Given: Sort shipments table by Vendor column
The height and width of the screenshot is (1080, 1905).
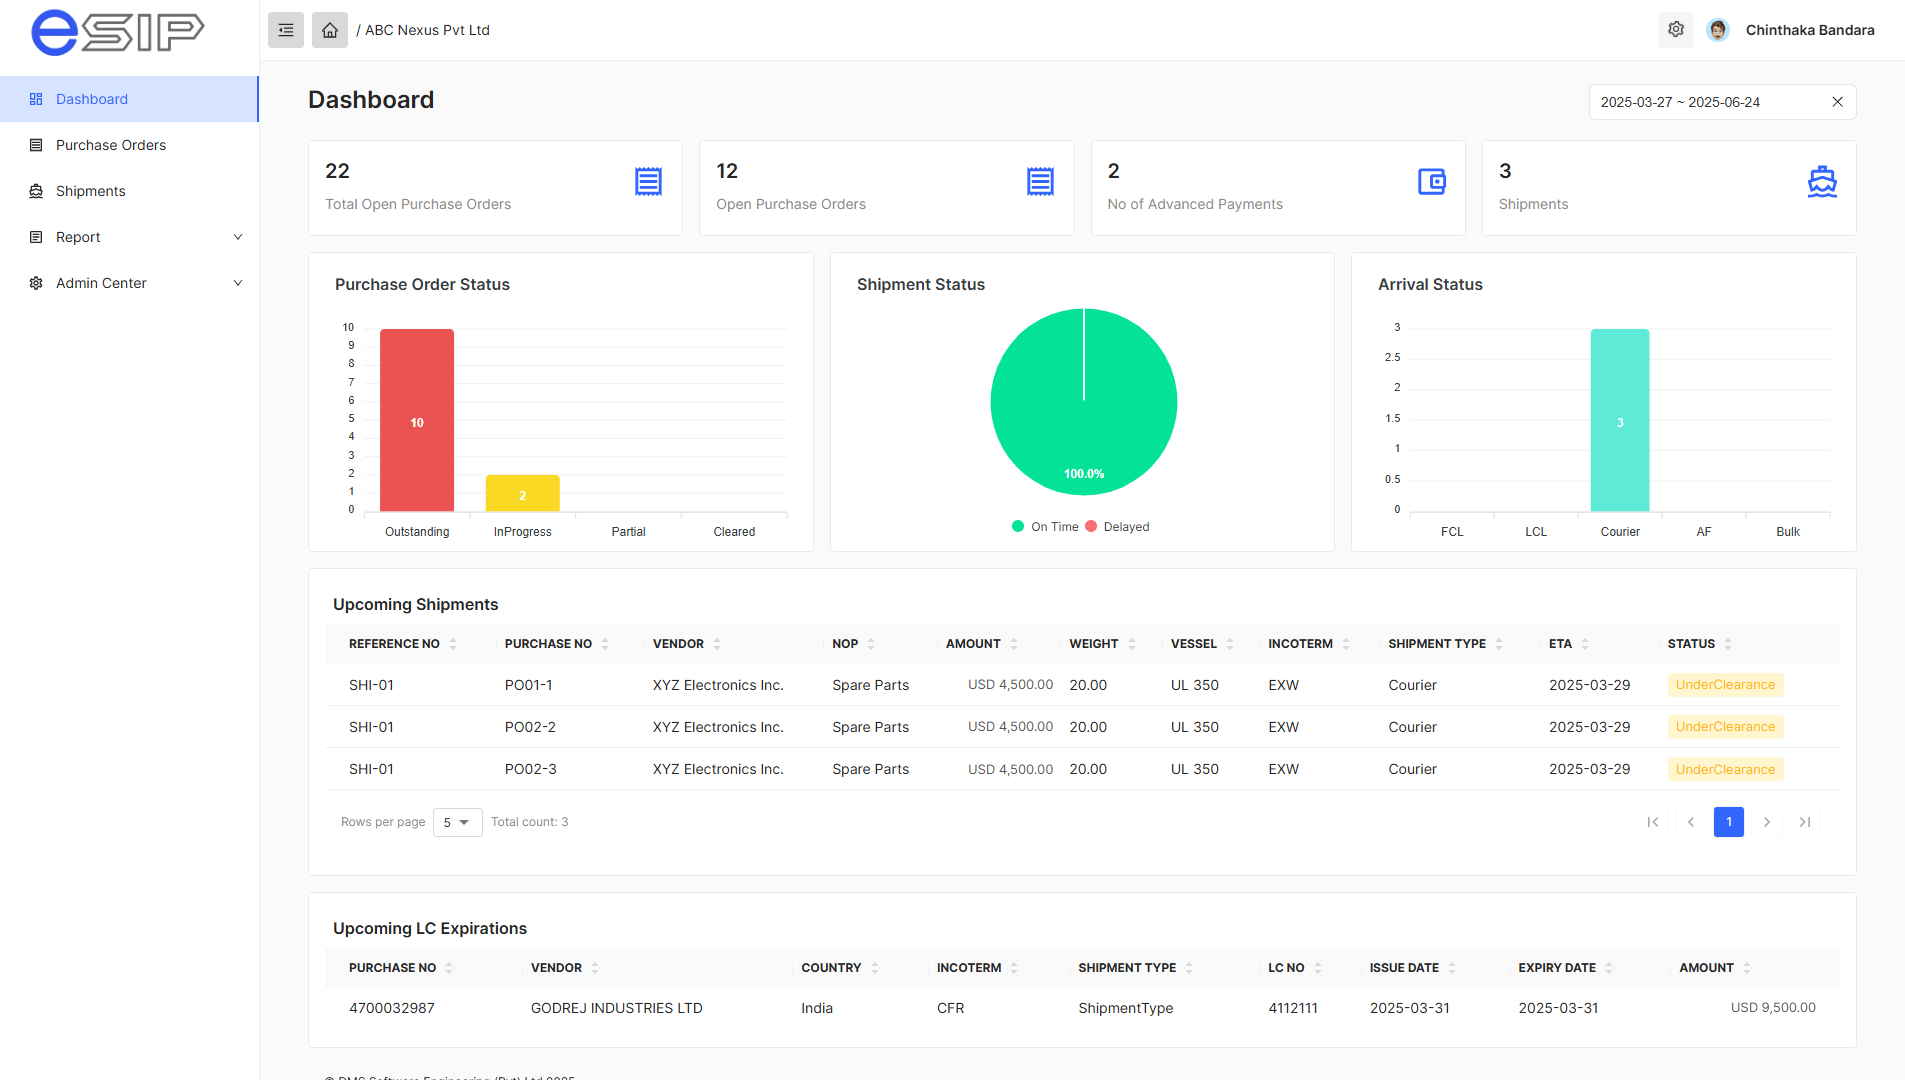Looking at the screenshot, I should point(717,644).
